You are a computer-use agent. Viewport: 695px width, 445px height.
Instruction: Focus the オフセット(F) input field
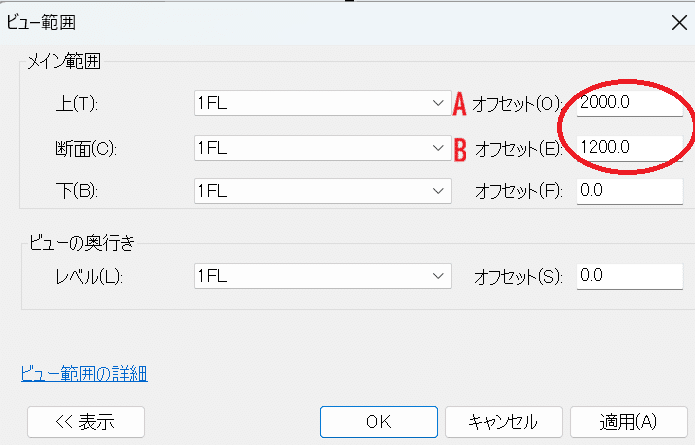click(629, 191)
